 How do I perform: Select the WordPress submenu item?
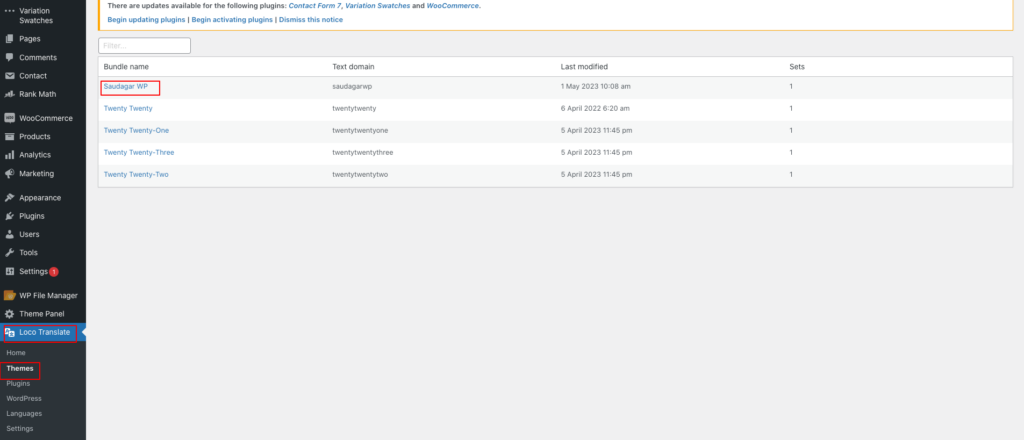(24, 398)
